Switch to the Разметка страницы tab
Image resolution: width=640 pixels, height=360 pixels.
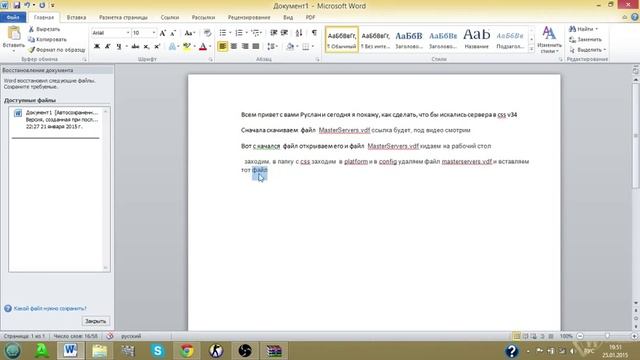click(x=123, y=18)
